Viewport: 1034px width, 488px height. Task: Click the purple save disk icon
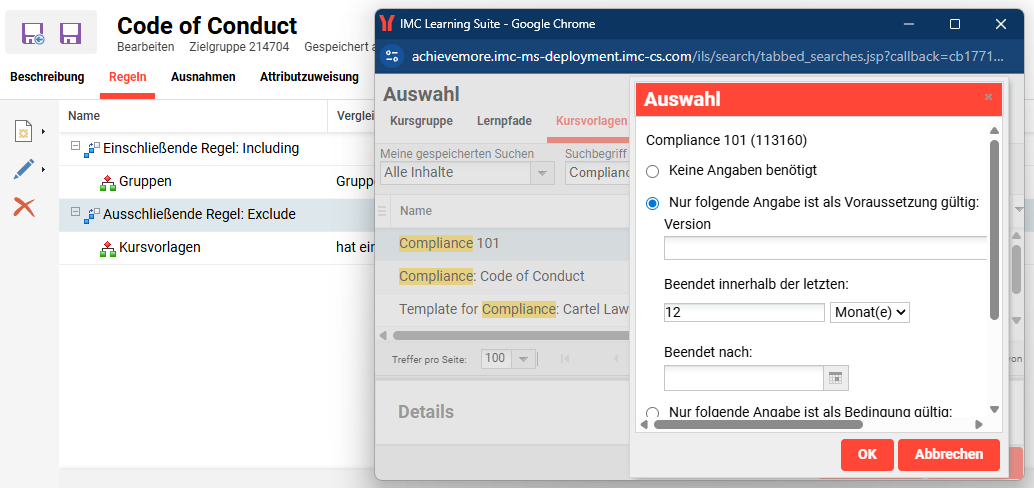[x=70, y=35]
